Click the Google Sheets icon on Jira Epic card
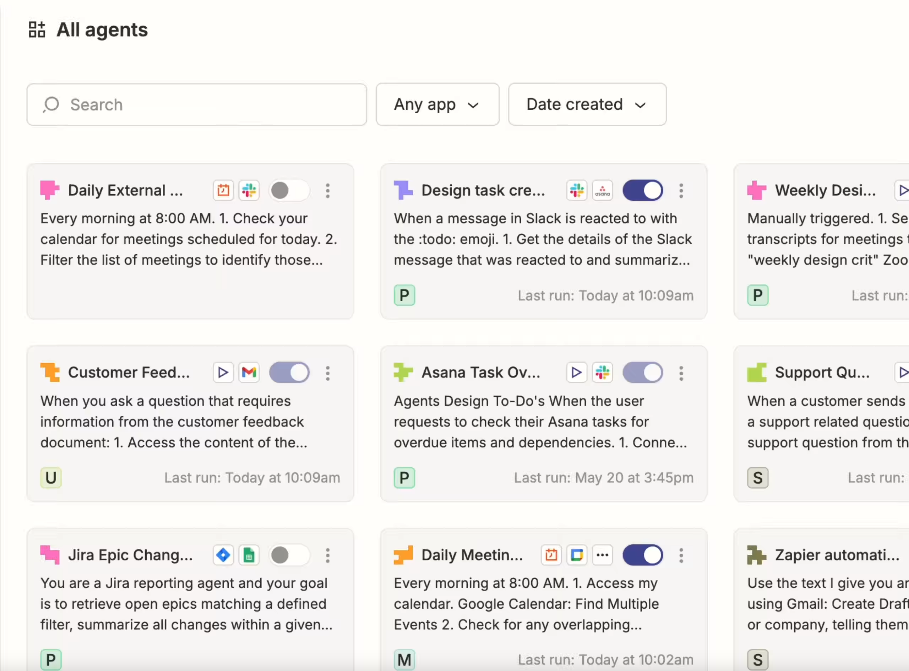 click(249, 555)
